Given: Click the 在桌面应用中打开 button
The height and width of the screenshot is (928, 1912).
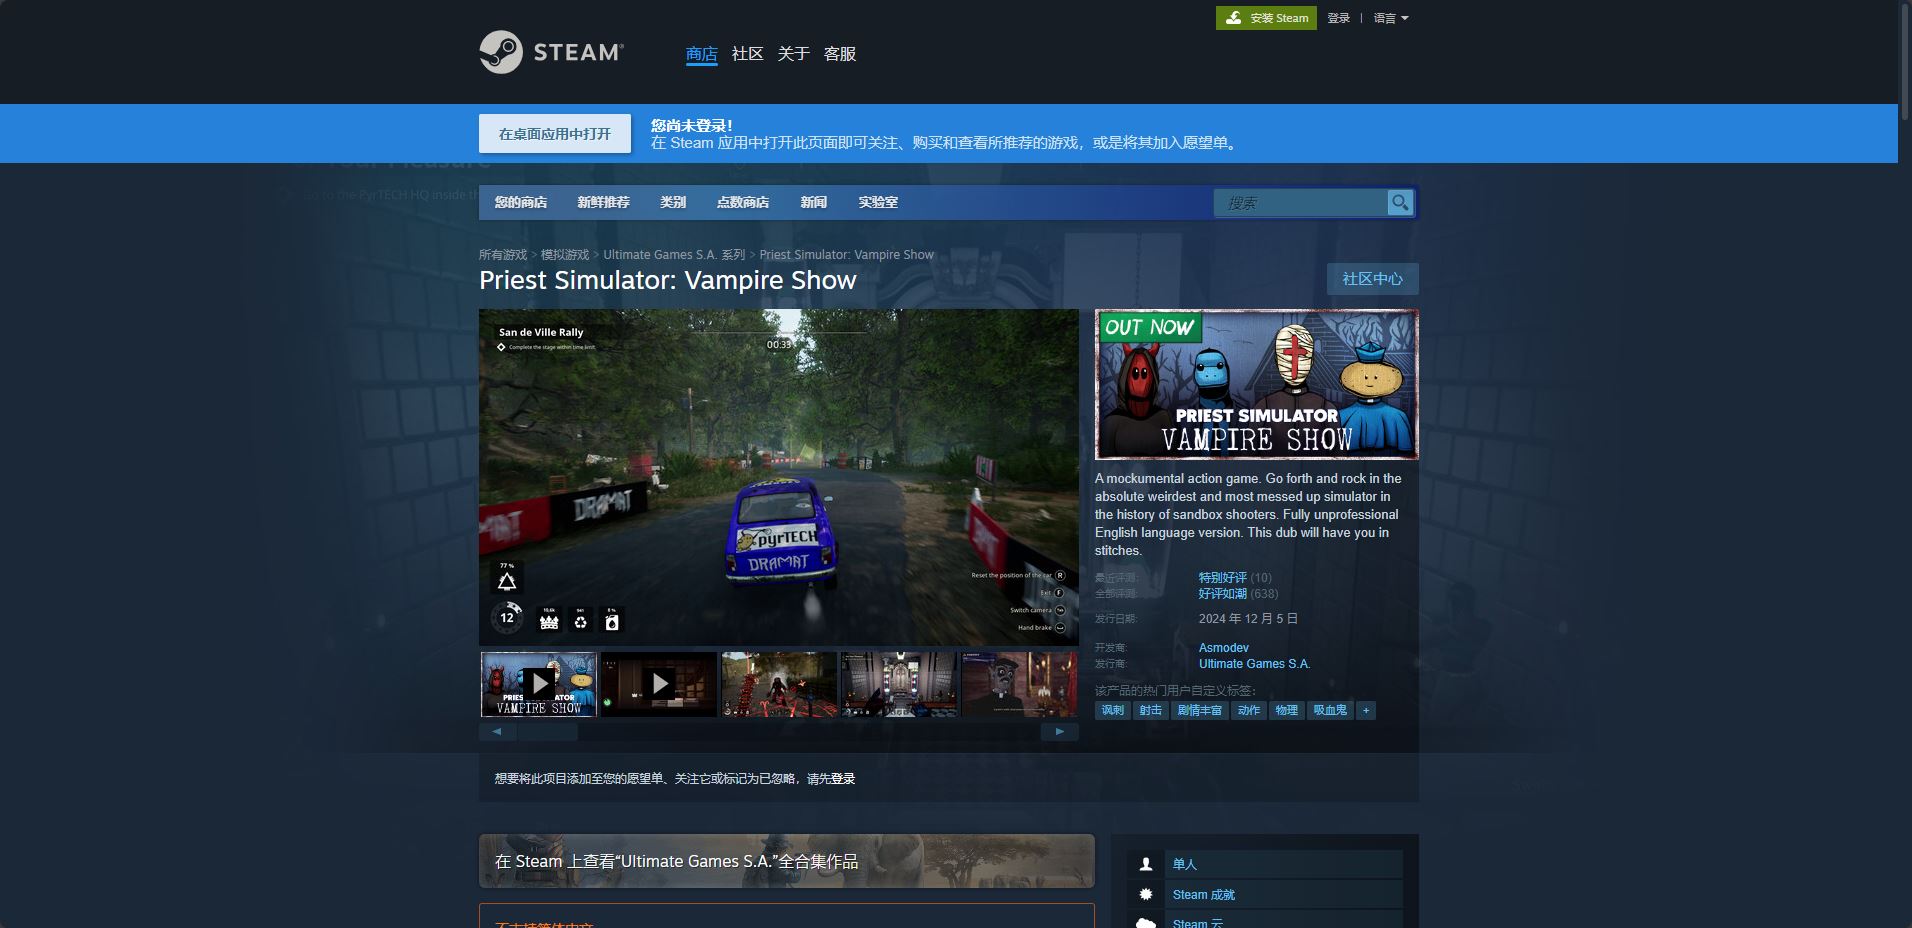Looking at the screenshot, I should point(555,134).
